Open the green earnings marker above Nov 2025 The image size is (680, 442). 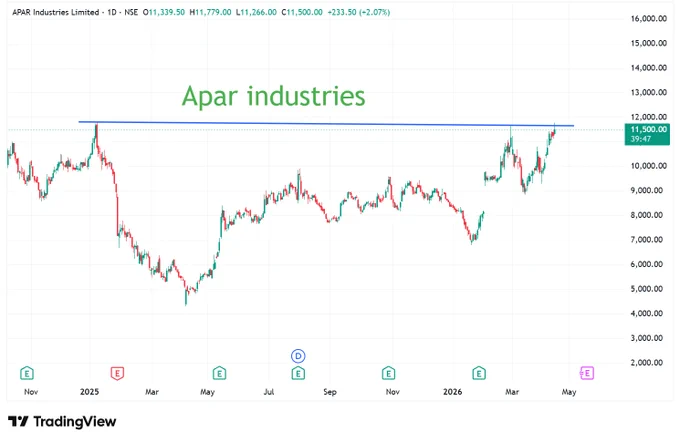[388, 373]
